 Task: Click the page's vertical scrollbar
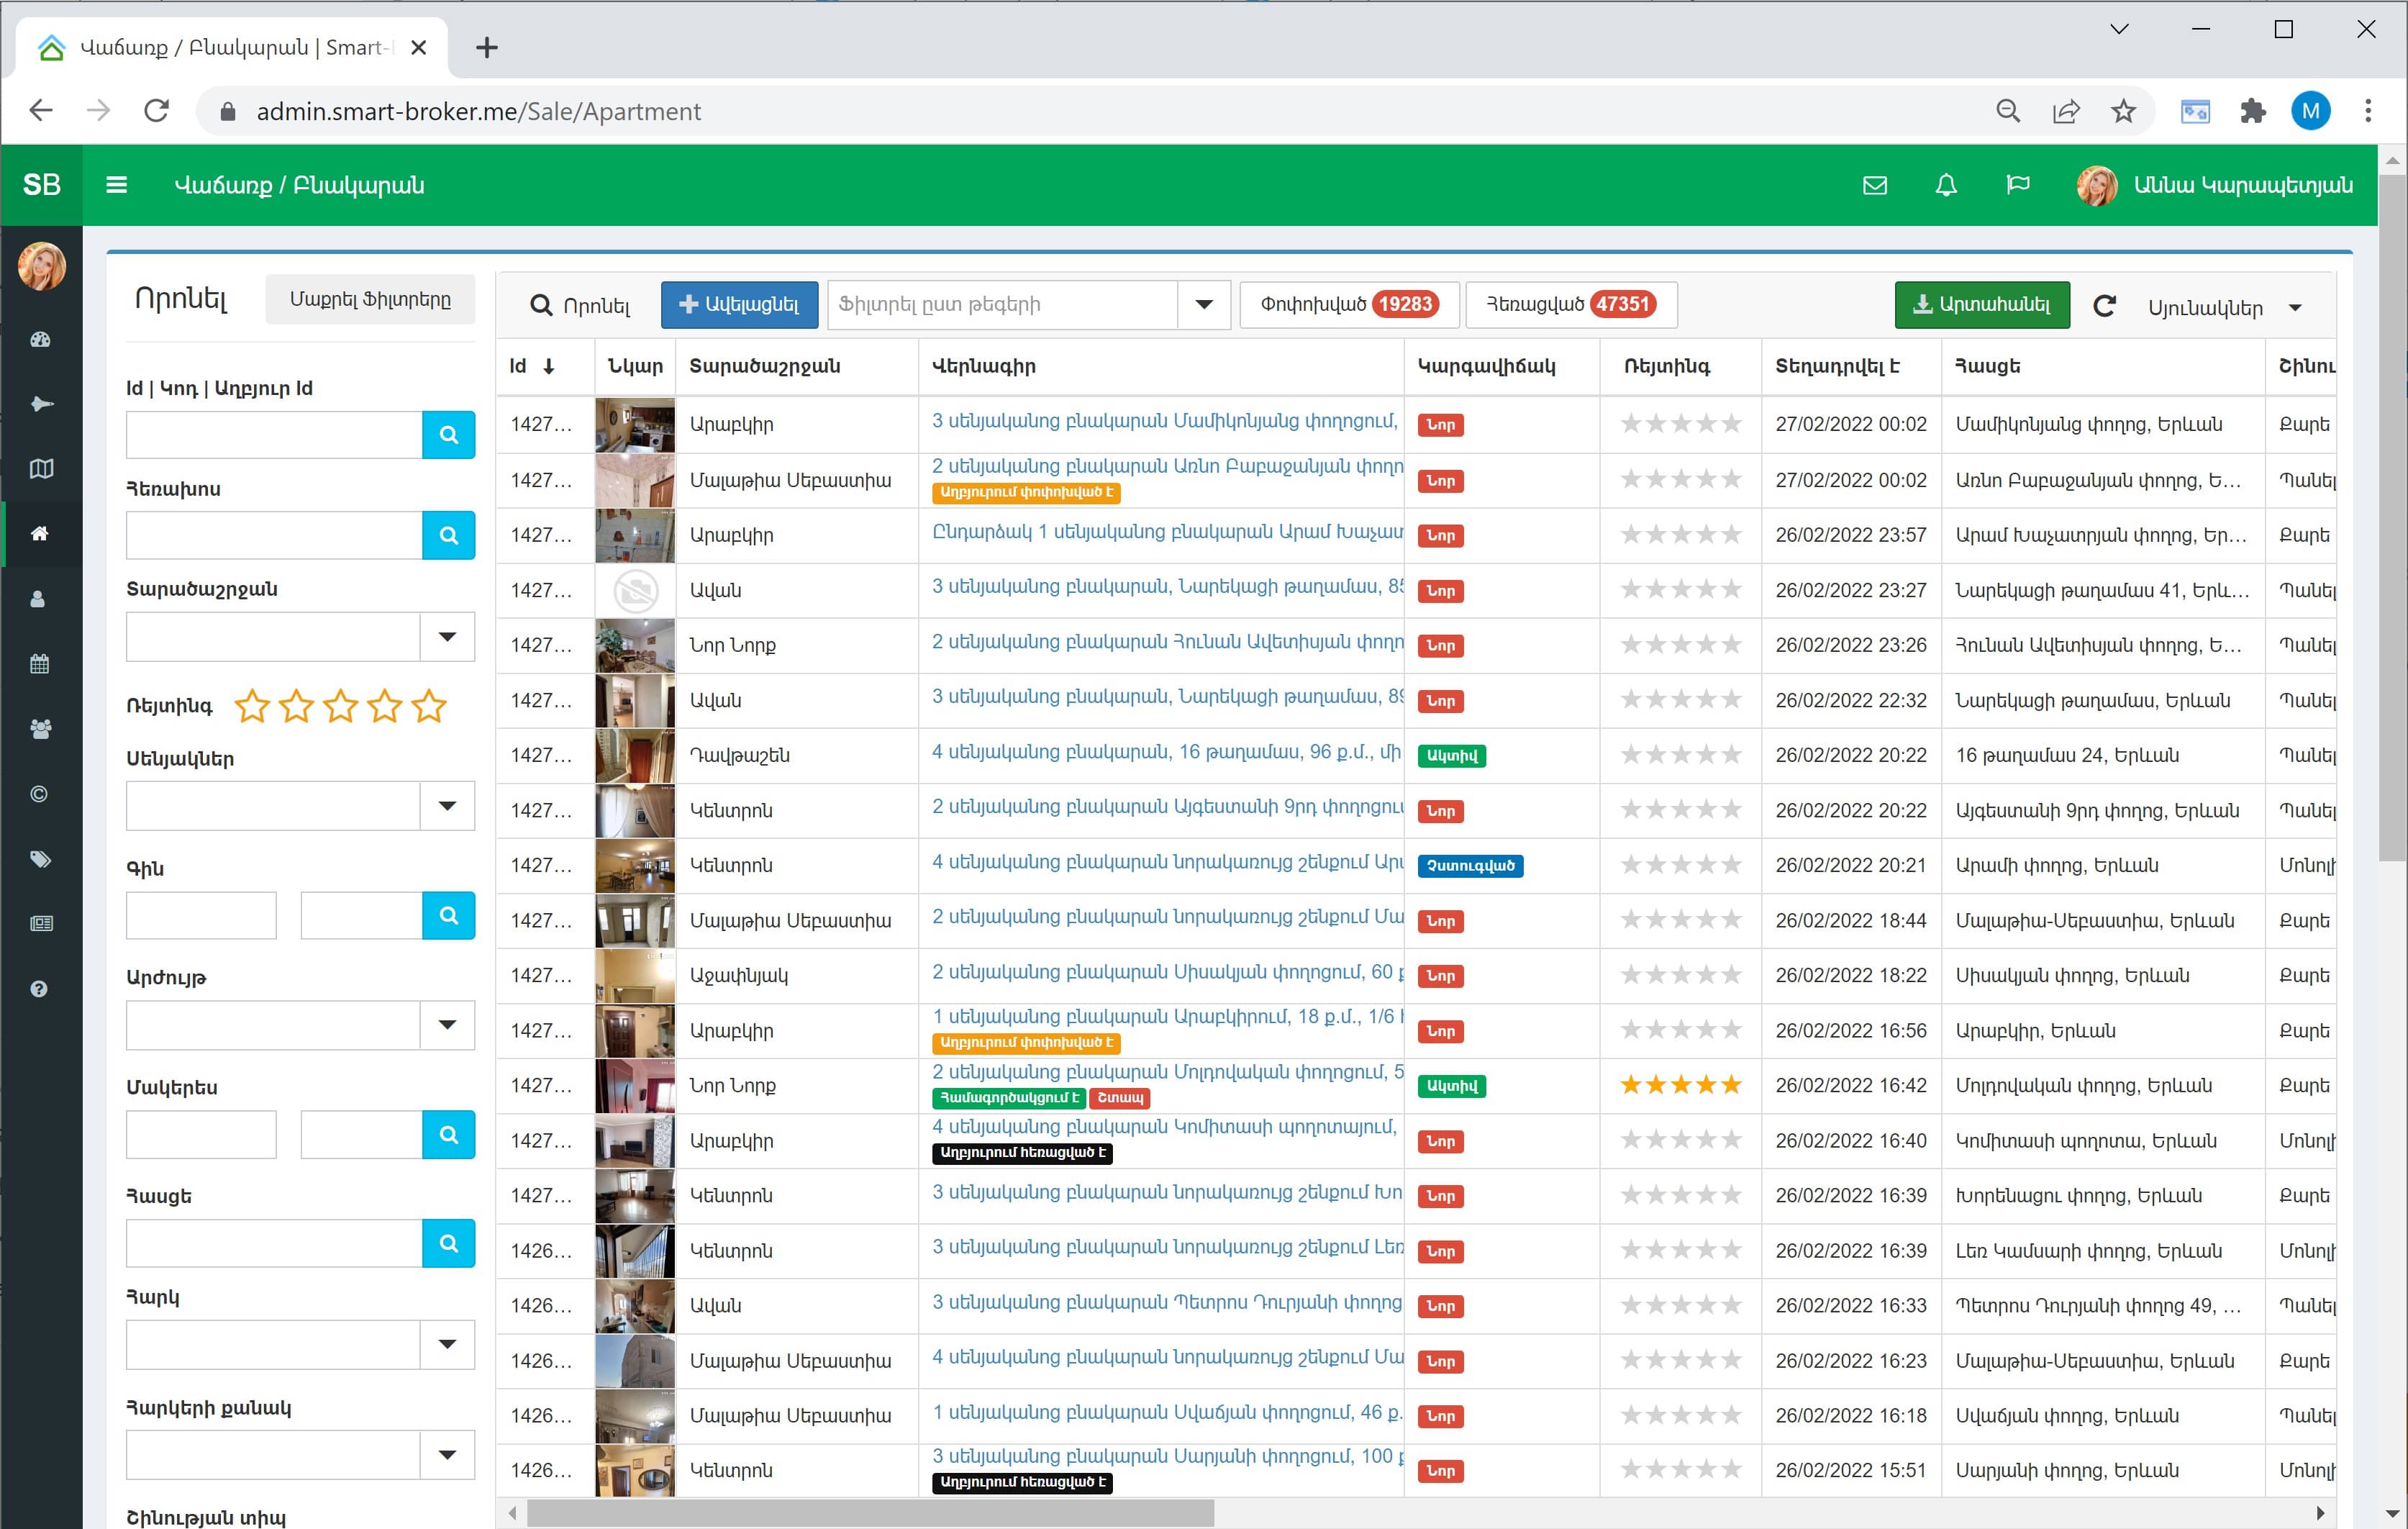pyautogui.click(x=2392, y=517)
